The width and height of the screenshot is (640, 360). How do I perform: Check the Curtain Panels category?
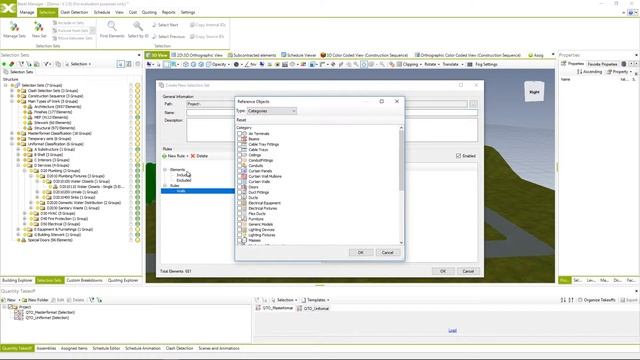click(240, 171)
